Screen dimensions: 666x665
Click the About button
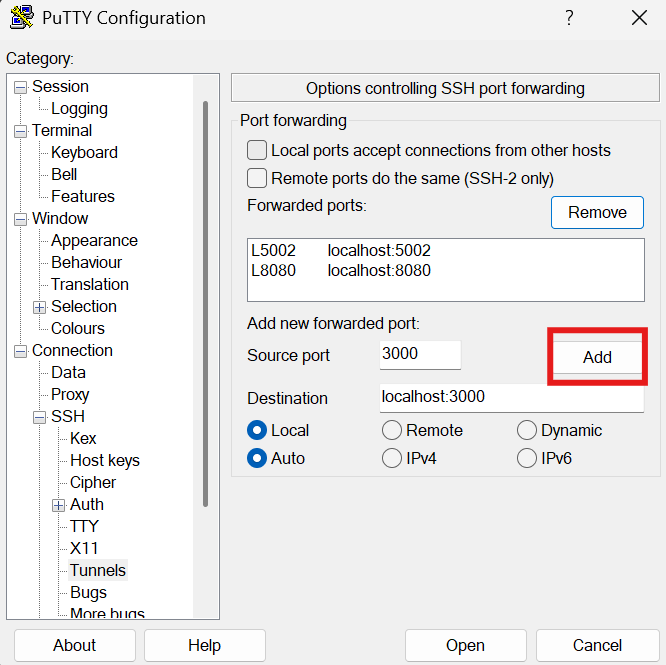pos(75,645)
